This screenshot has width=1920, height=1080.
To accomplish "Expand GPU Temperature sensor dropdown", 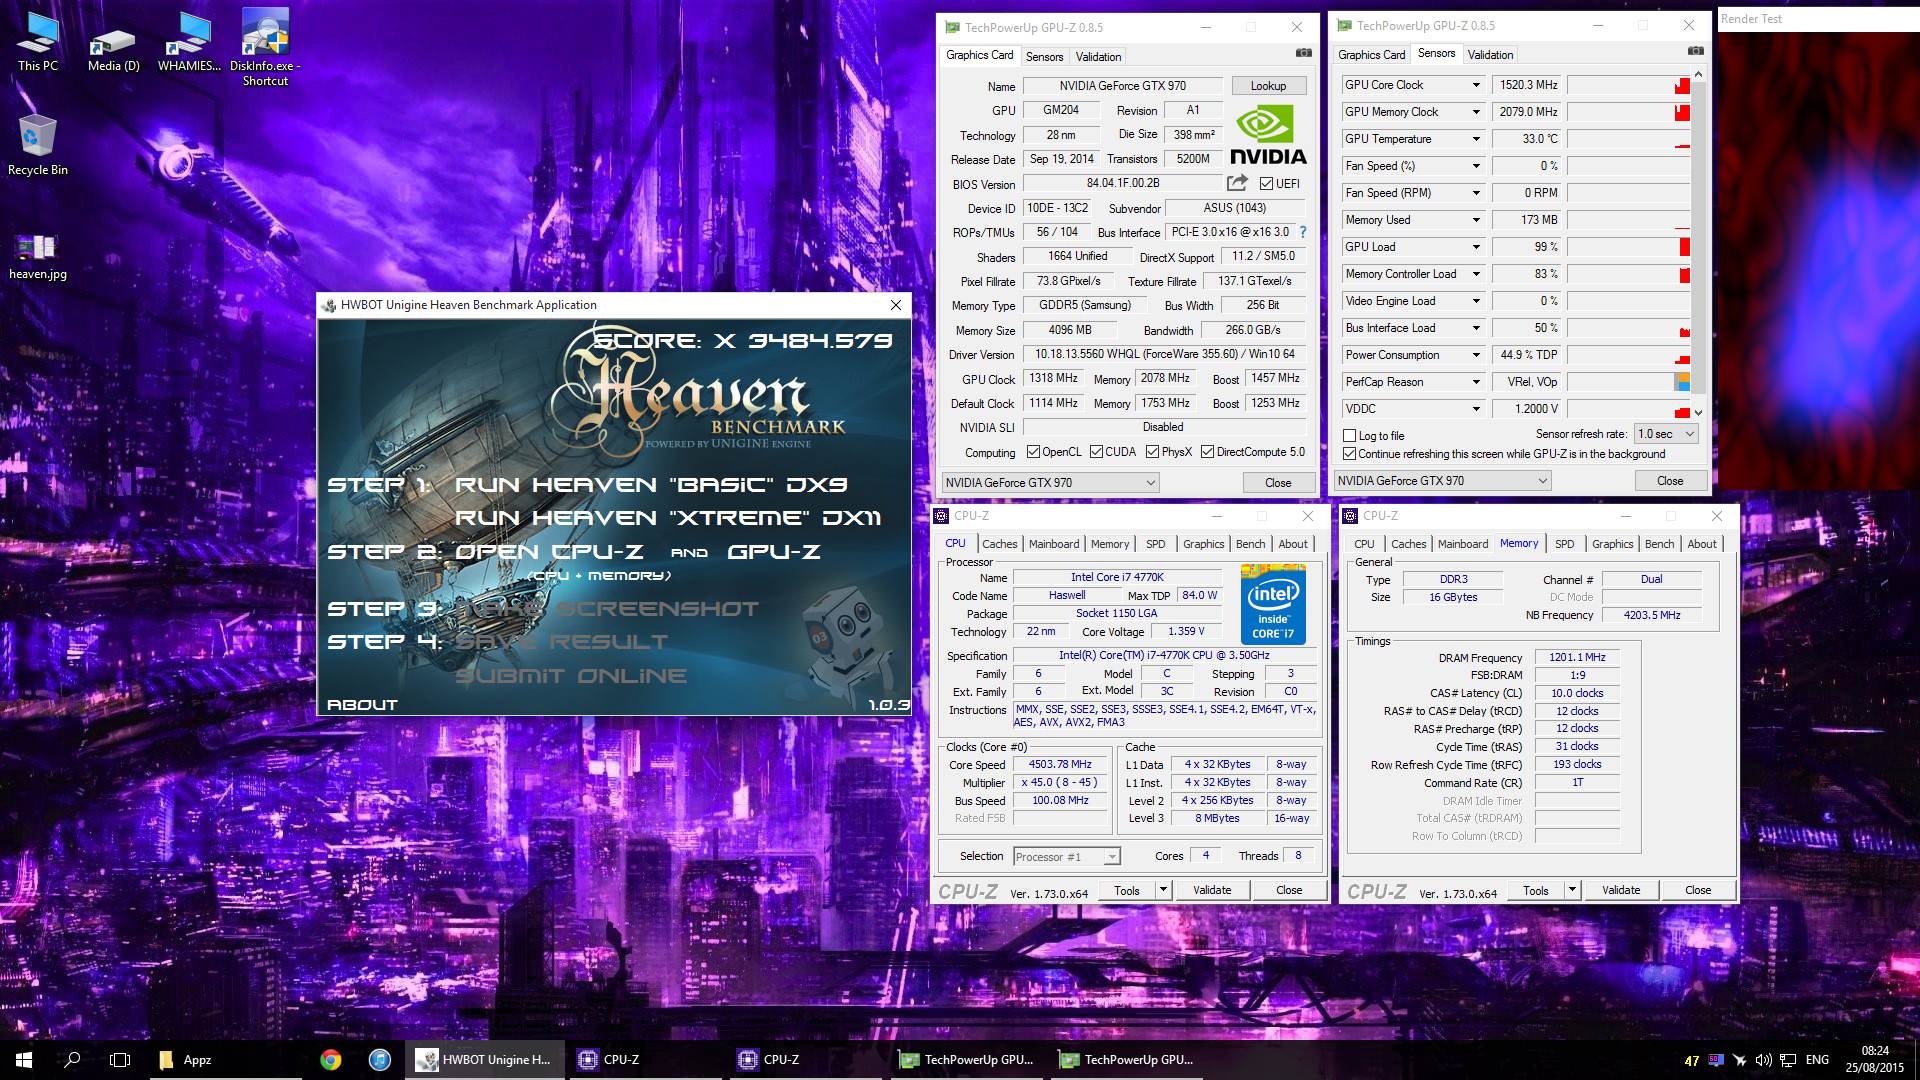I will [1476, 139].
